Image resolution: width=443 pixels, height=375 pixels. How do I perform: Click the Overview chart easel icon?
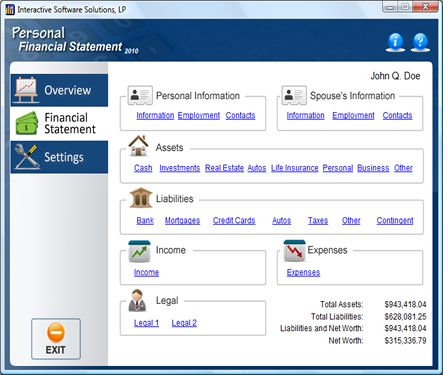(x=26, y=90)
